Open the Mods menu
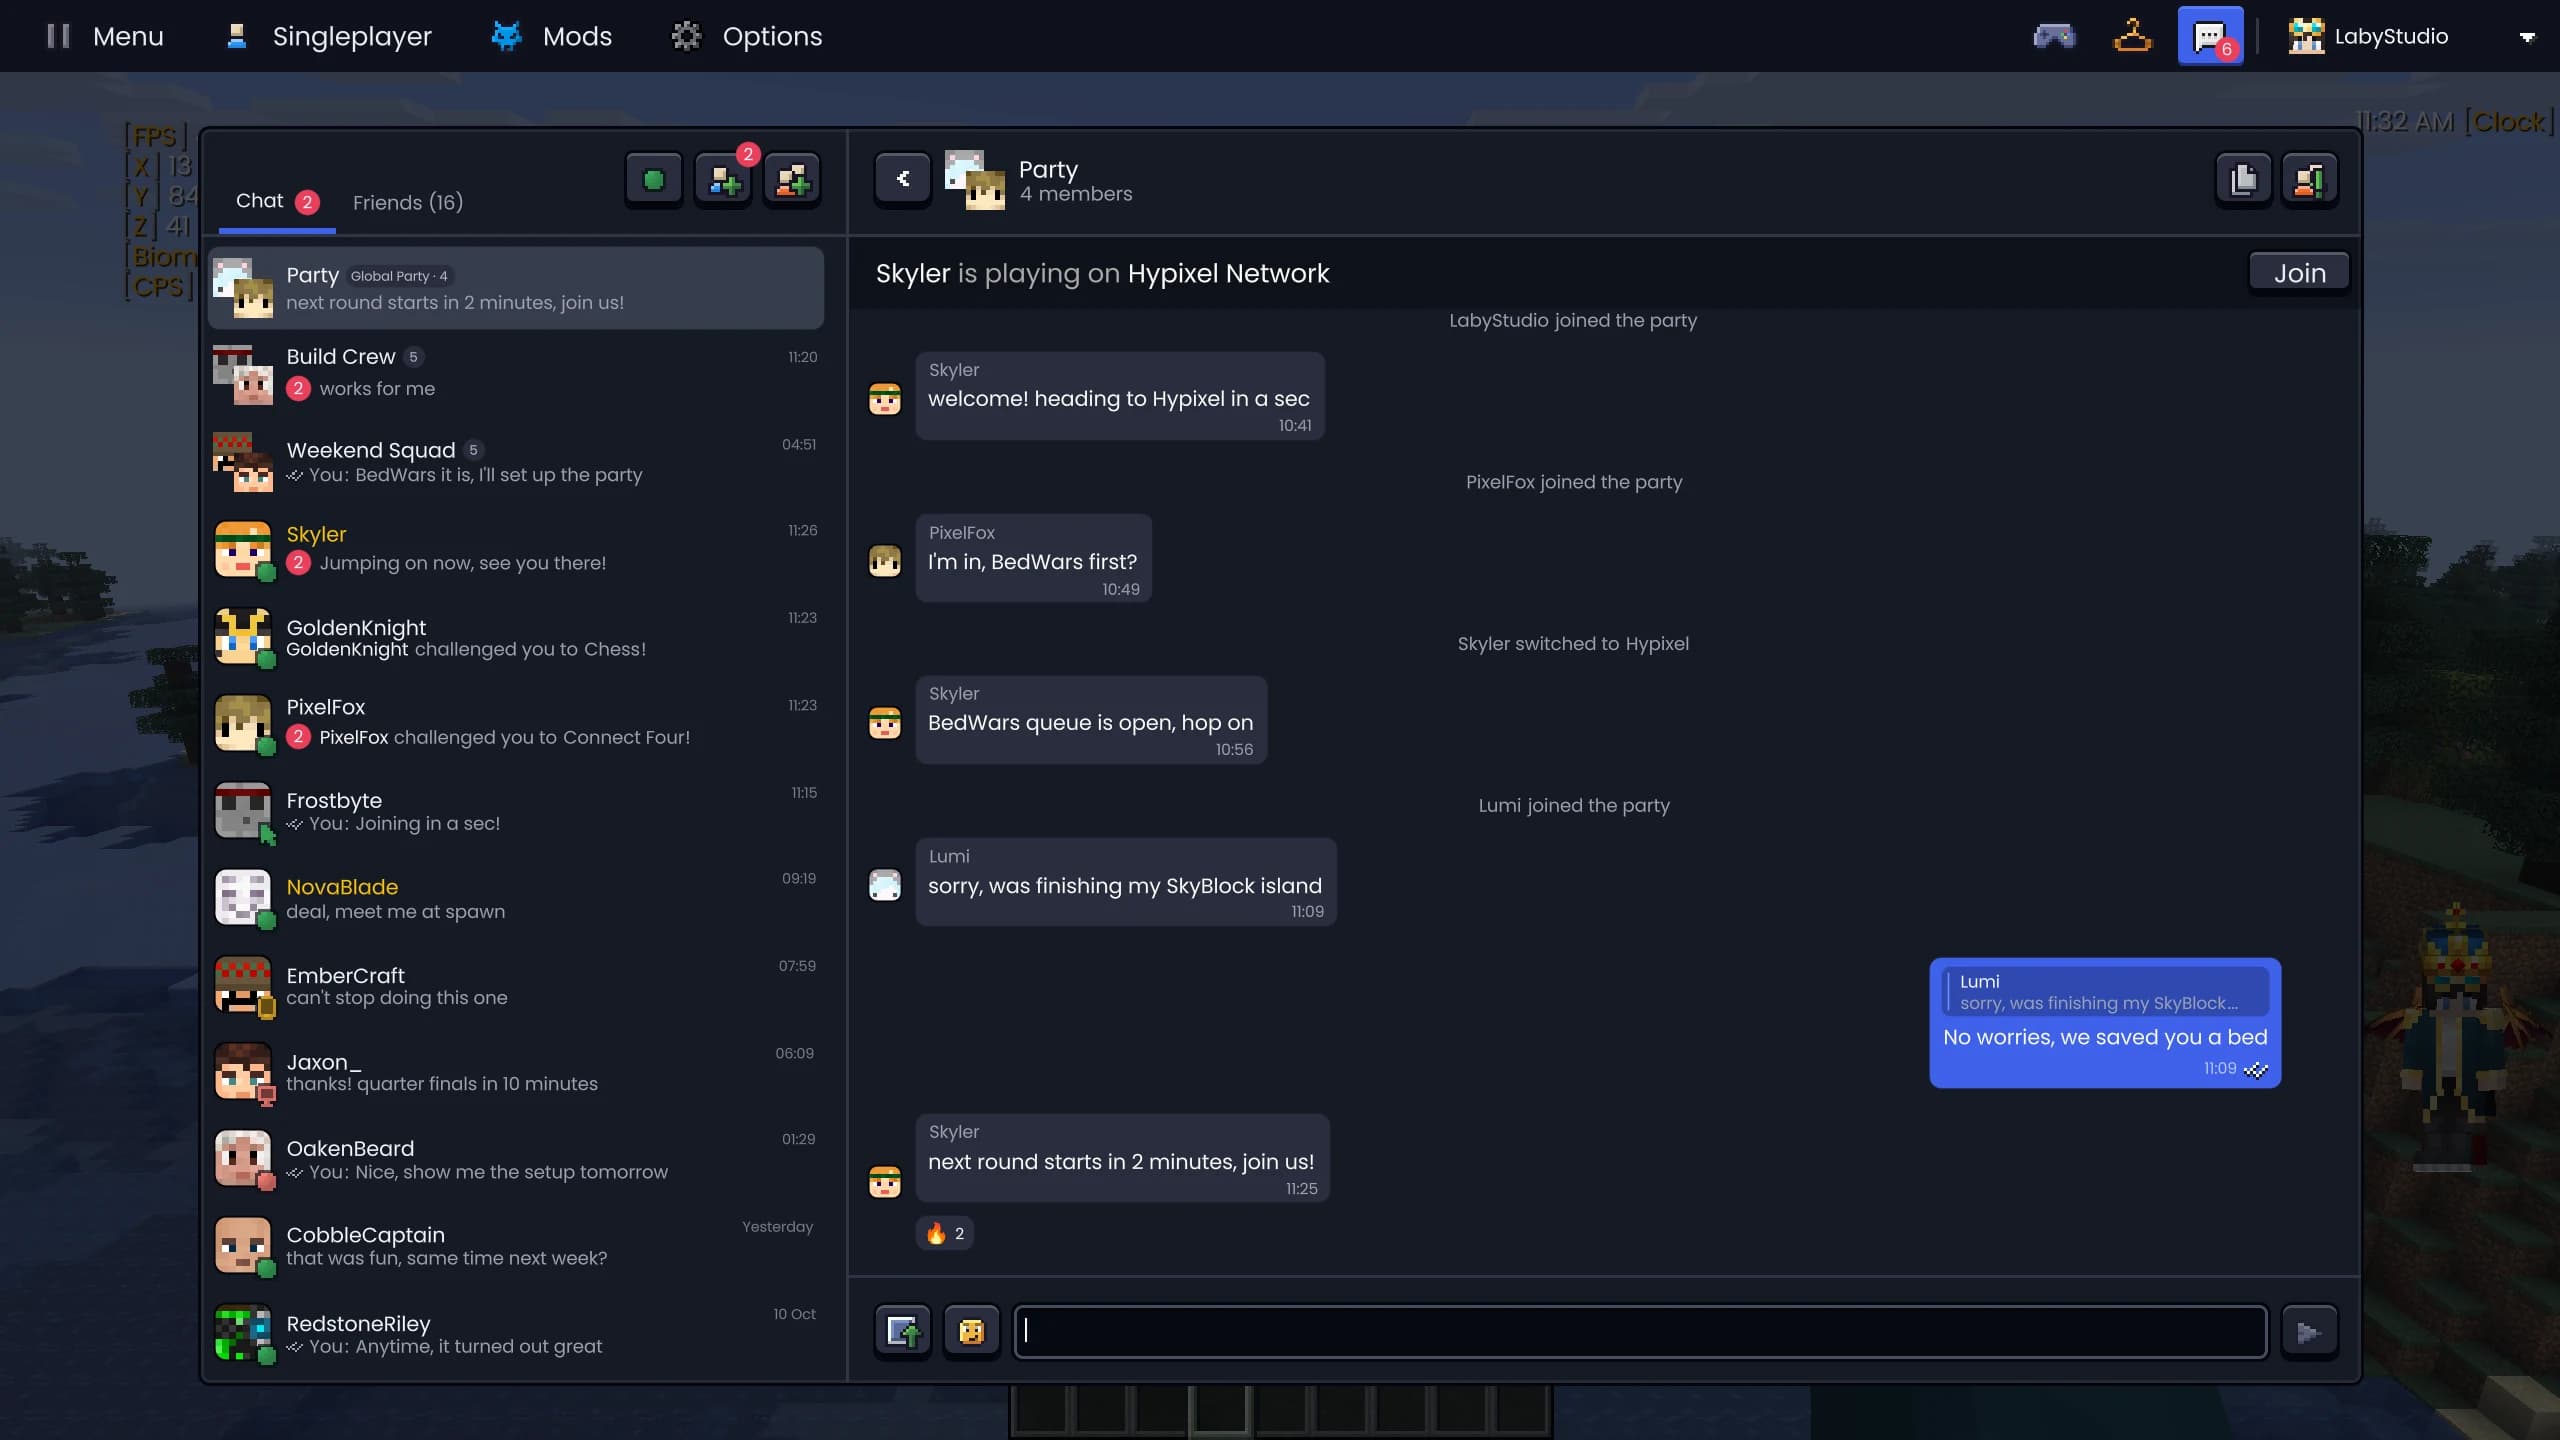The image size is (2560, 1440). (551, 36)
